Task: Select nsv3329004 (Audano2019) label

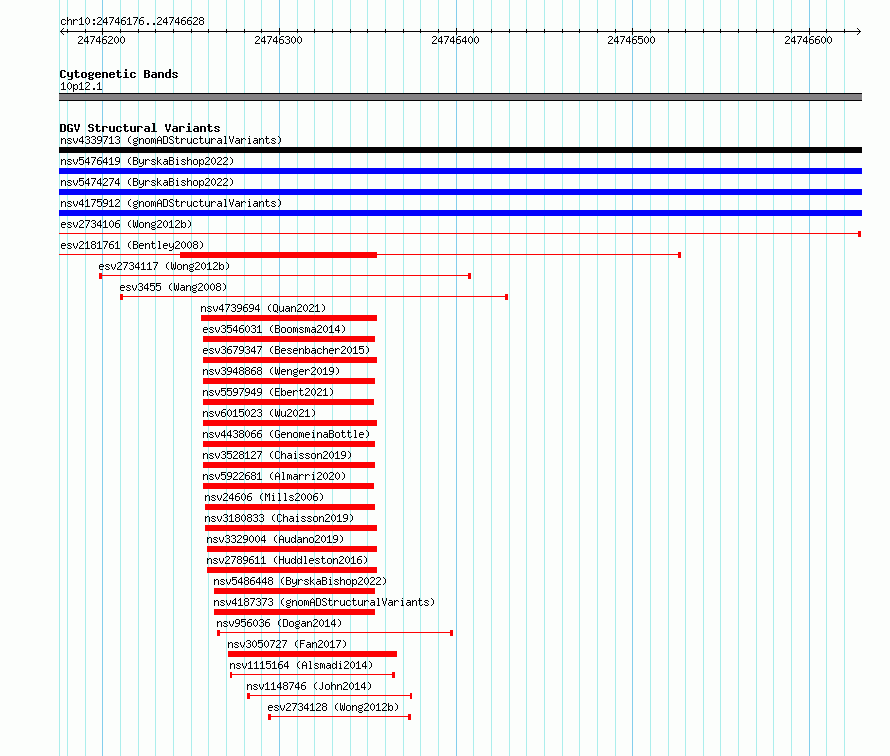Action: coord(275,539)
